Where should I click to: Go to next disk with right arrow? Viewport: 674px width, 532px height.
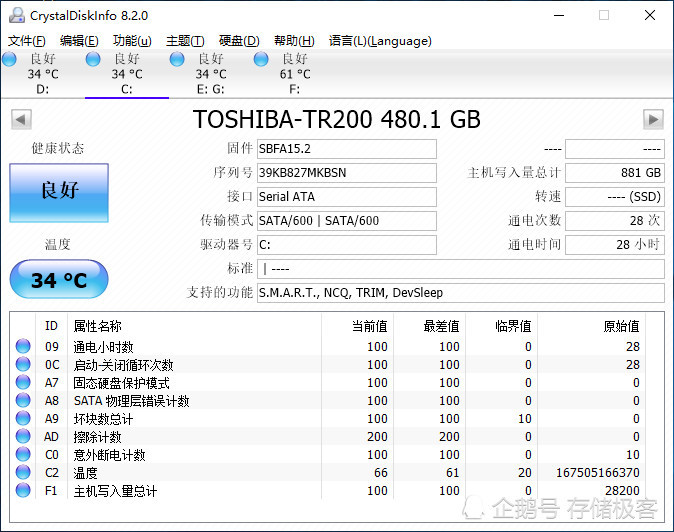[x=653, y=119]
